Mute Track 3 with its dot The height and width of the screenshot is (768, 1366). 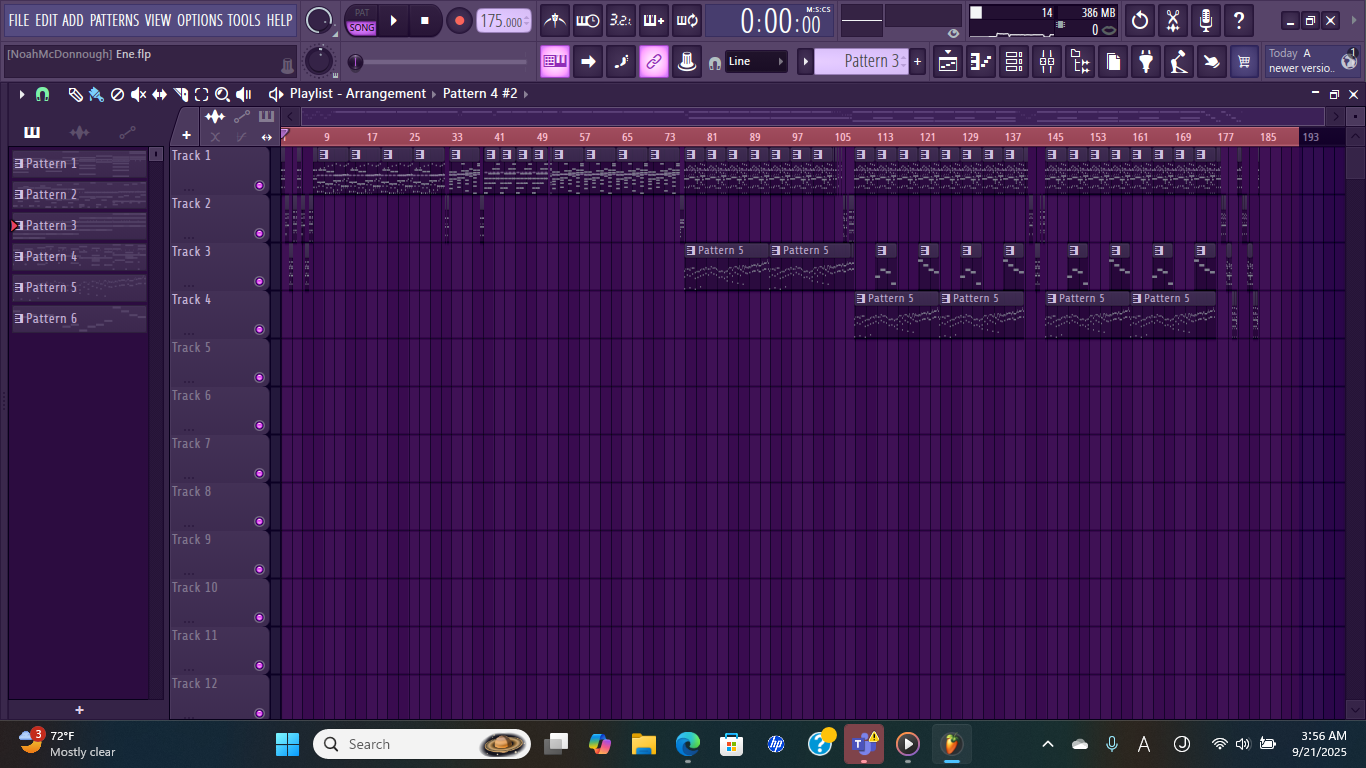tap(259, 281)
